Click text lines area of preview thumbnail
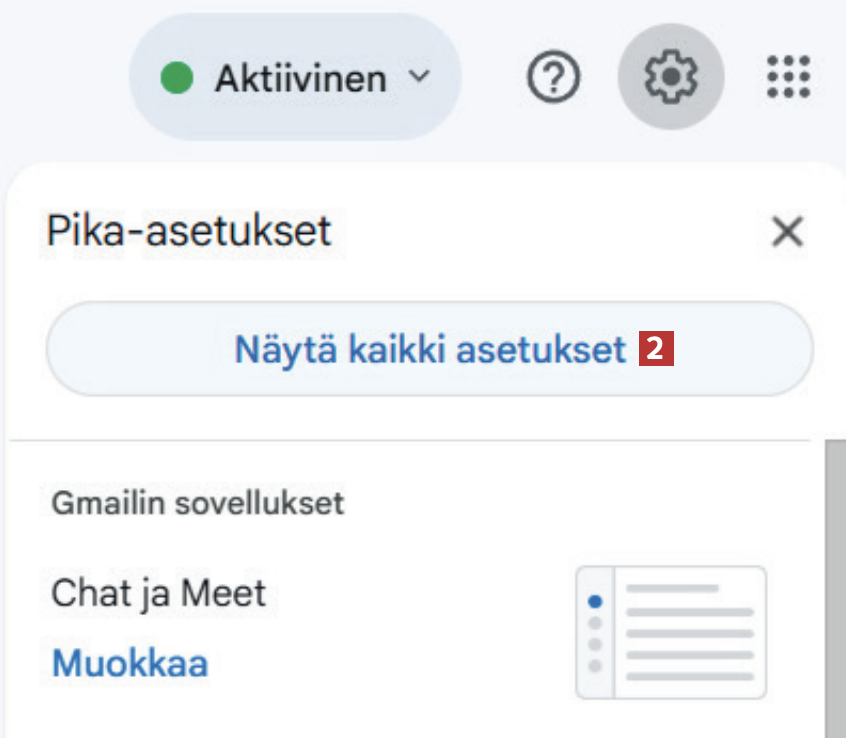Viewport: 846px width, 738px height. (x=690, y=632)
